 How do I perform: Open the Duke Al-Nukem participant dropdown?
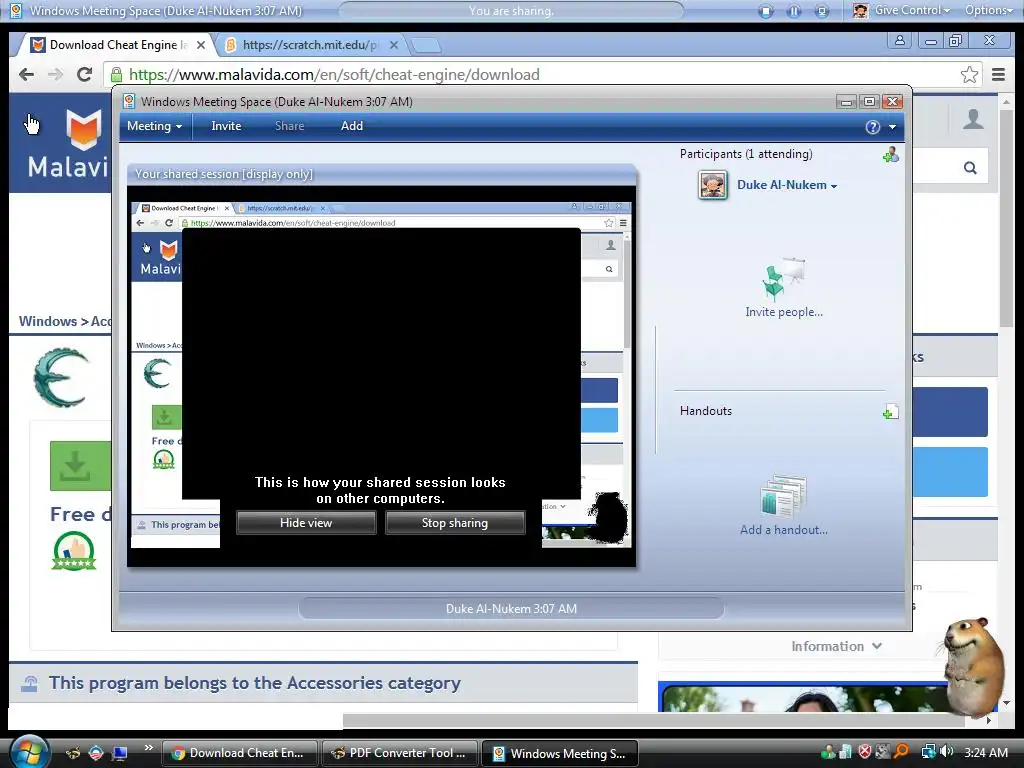click(787, 185)
